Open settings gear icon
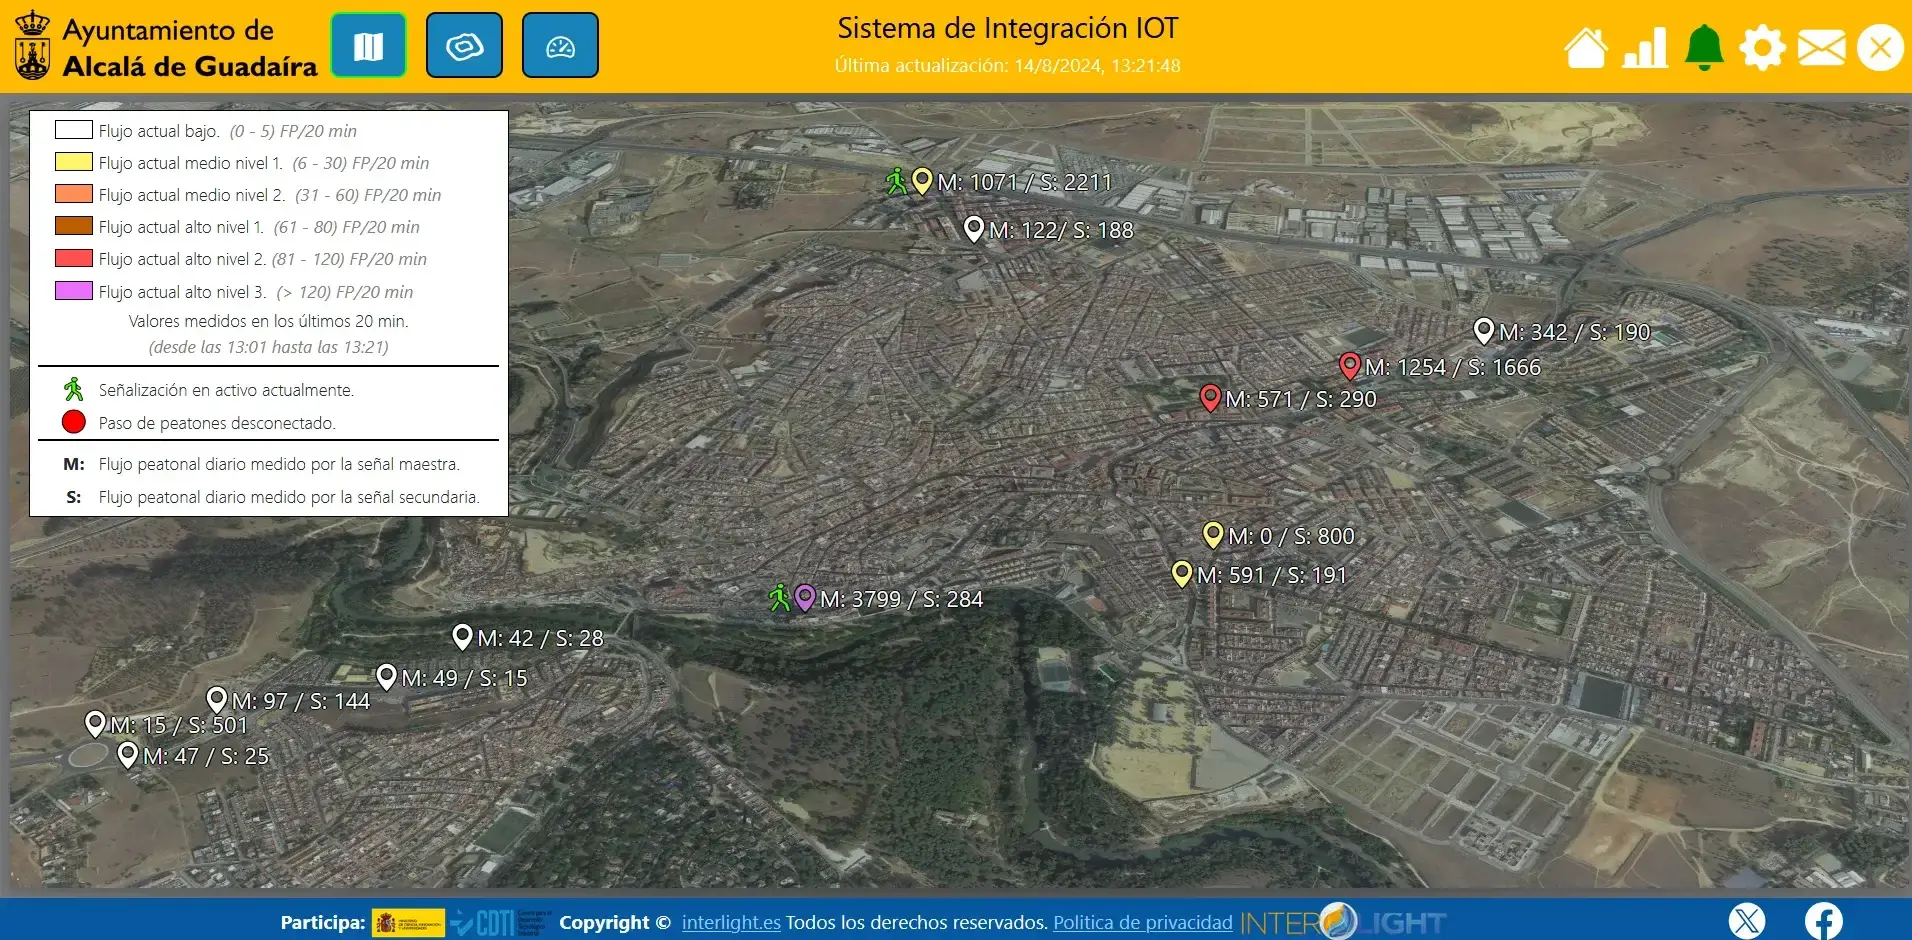1912x940 pixels. (x=1762, y=48)
